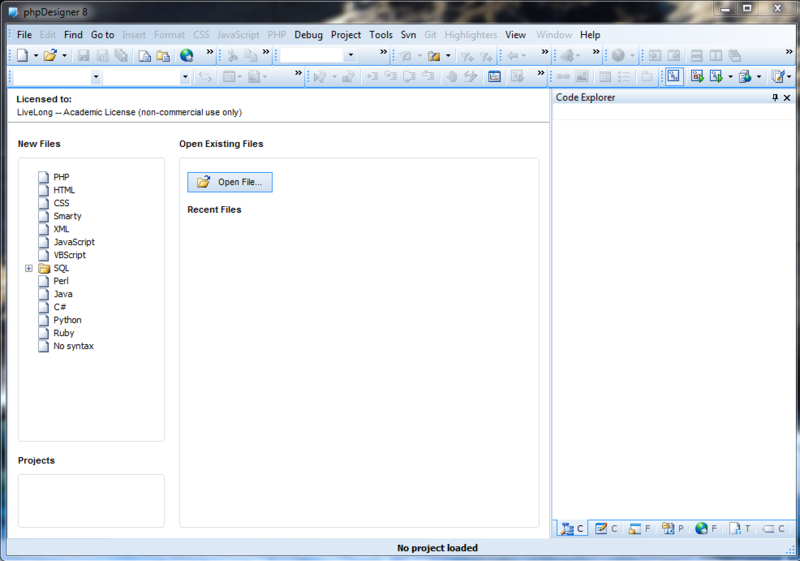Click the top toolbar combo box text field
This screenshot has height=561, width=800.
coord(312,55)
